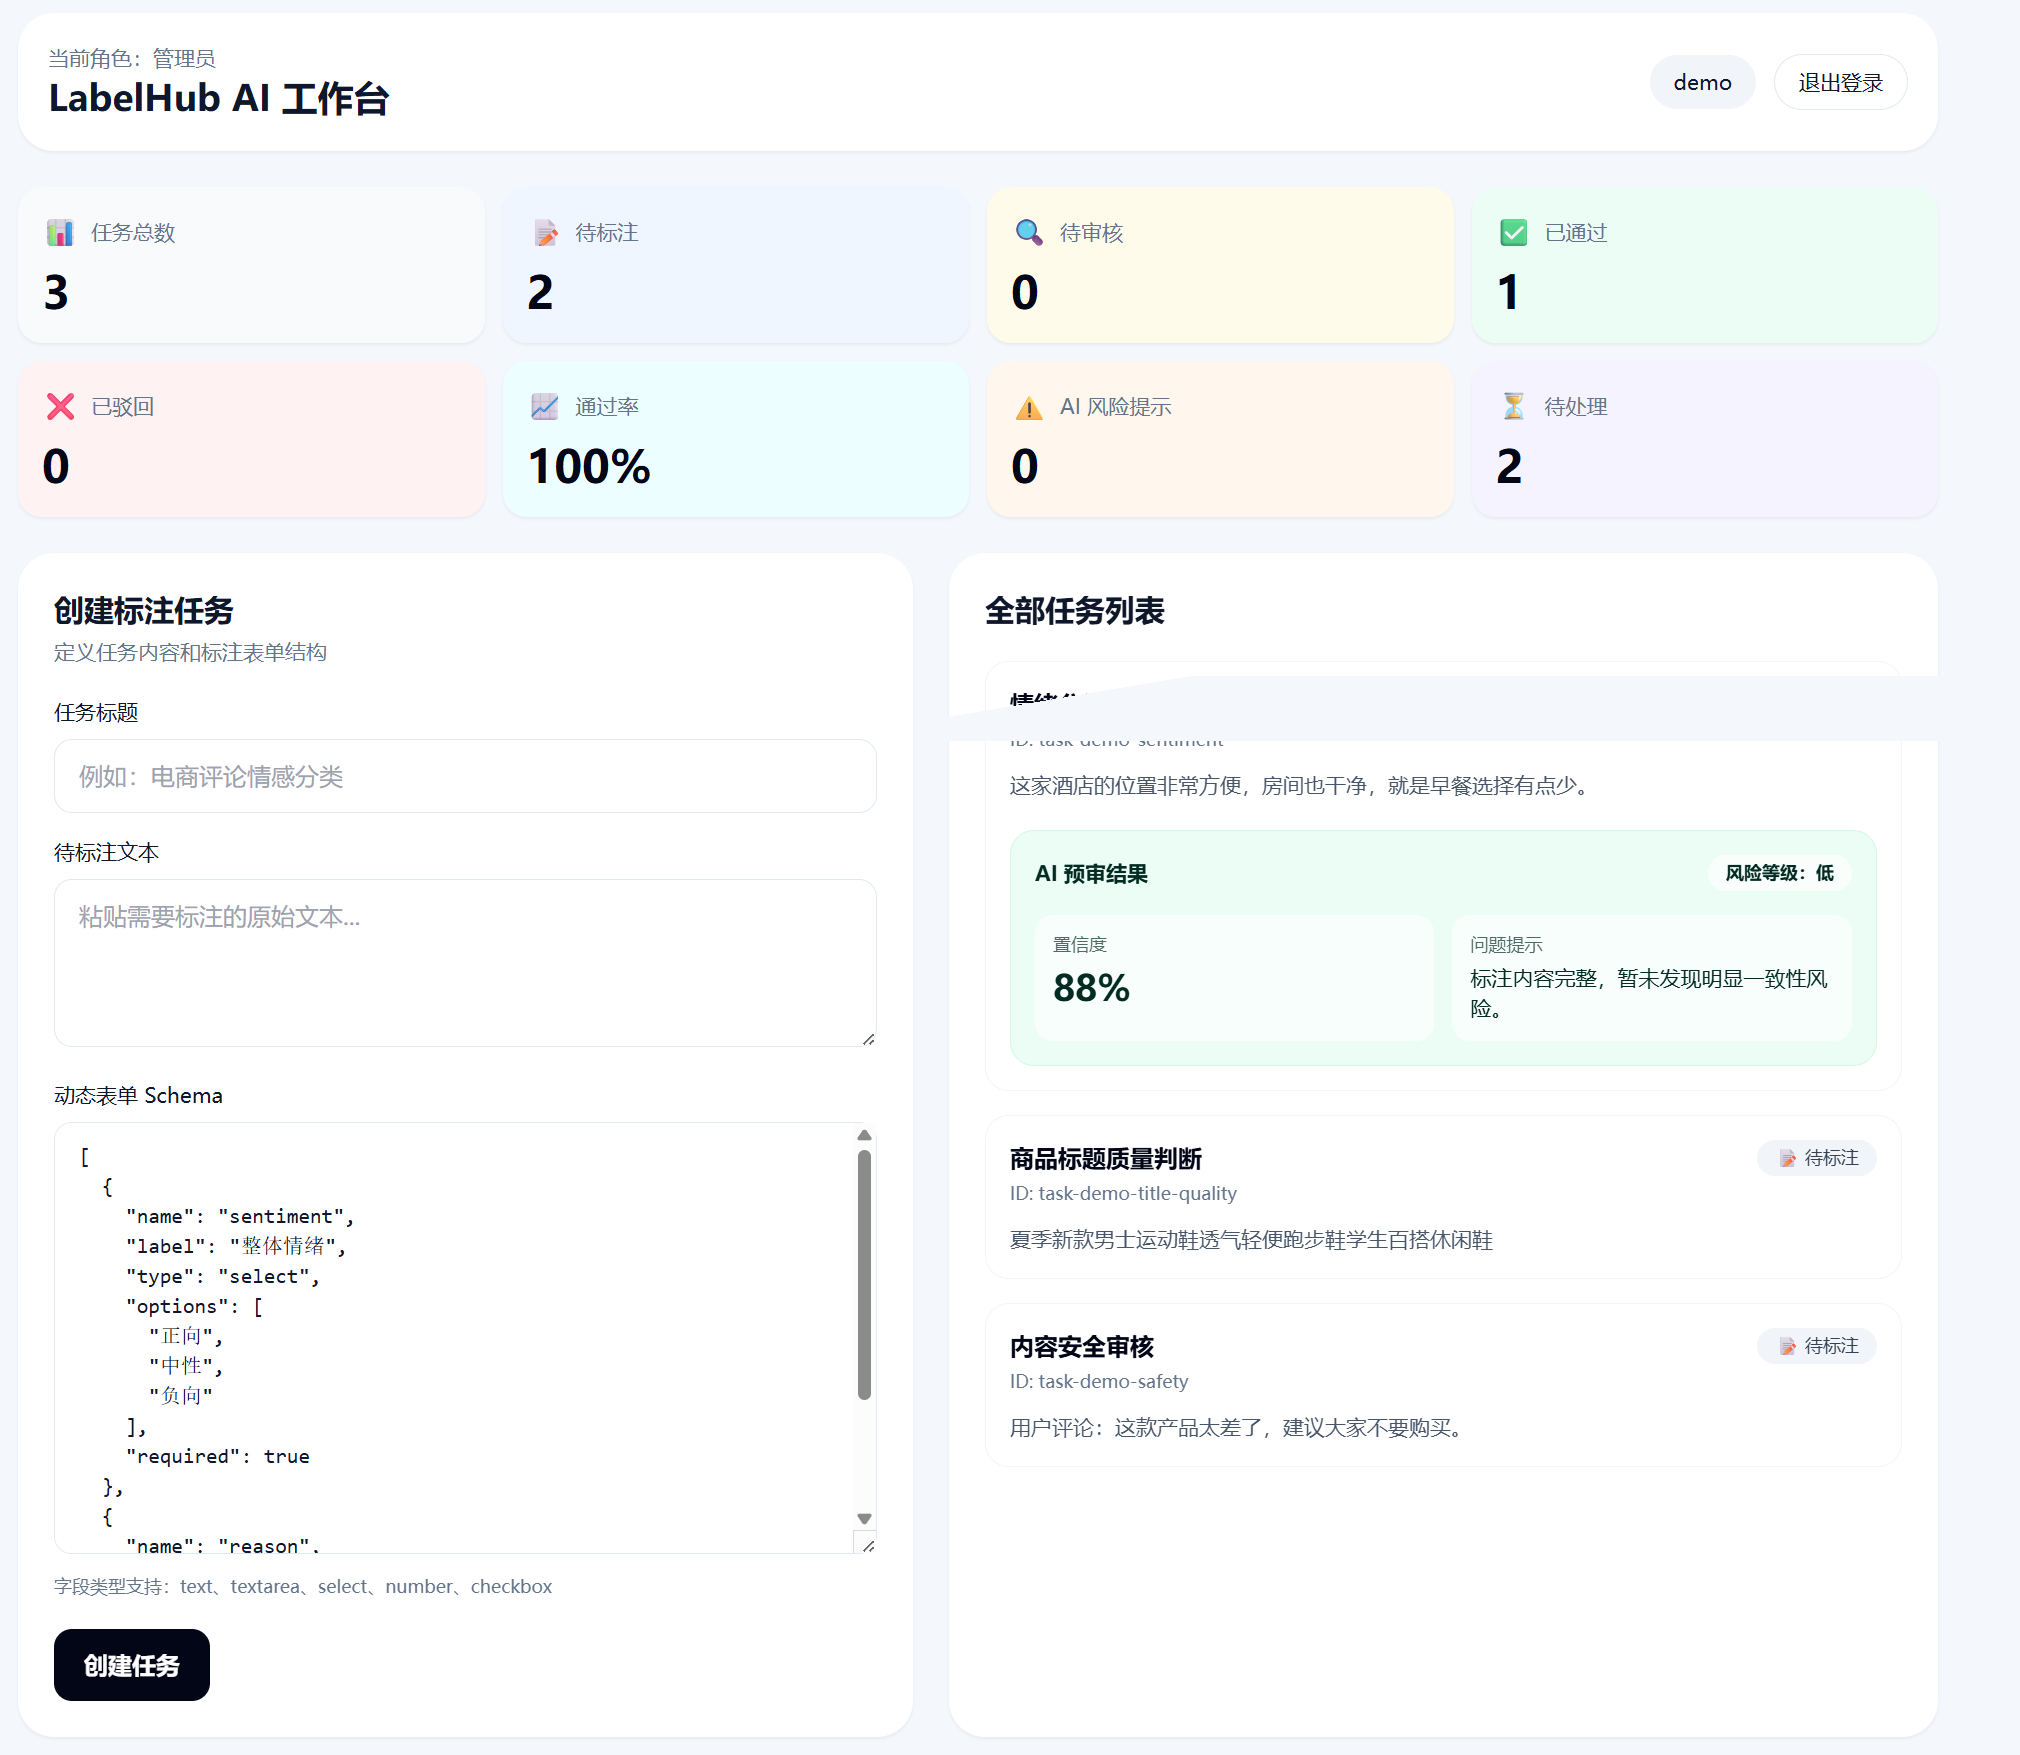Click the 定义任务内容和标注表单结构 subtitle
The height and width of the screenshot is (1755, 2020).
190,653
